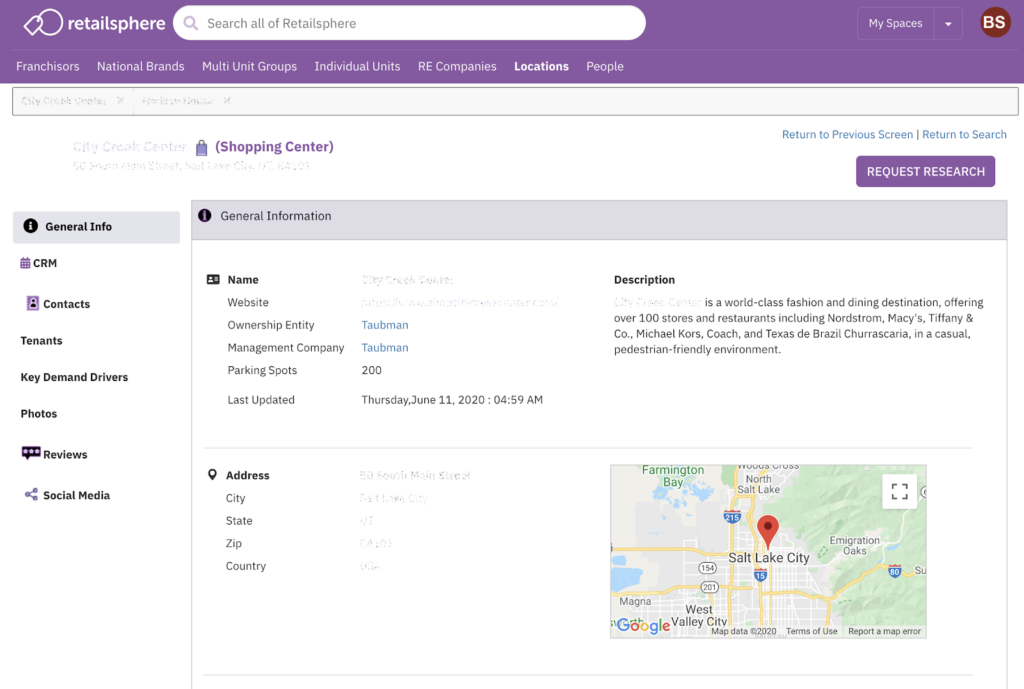Select the Locations tab
Screen dimensions: 1024x689
click(x=541, y=67)
